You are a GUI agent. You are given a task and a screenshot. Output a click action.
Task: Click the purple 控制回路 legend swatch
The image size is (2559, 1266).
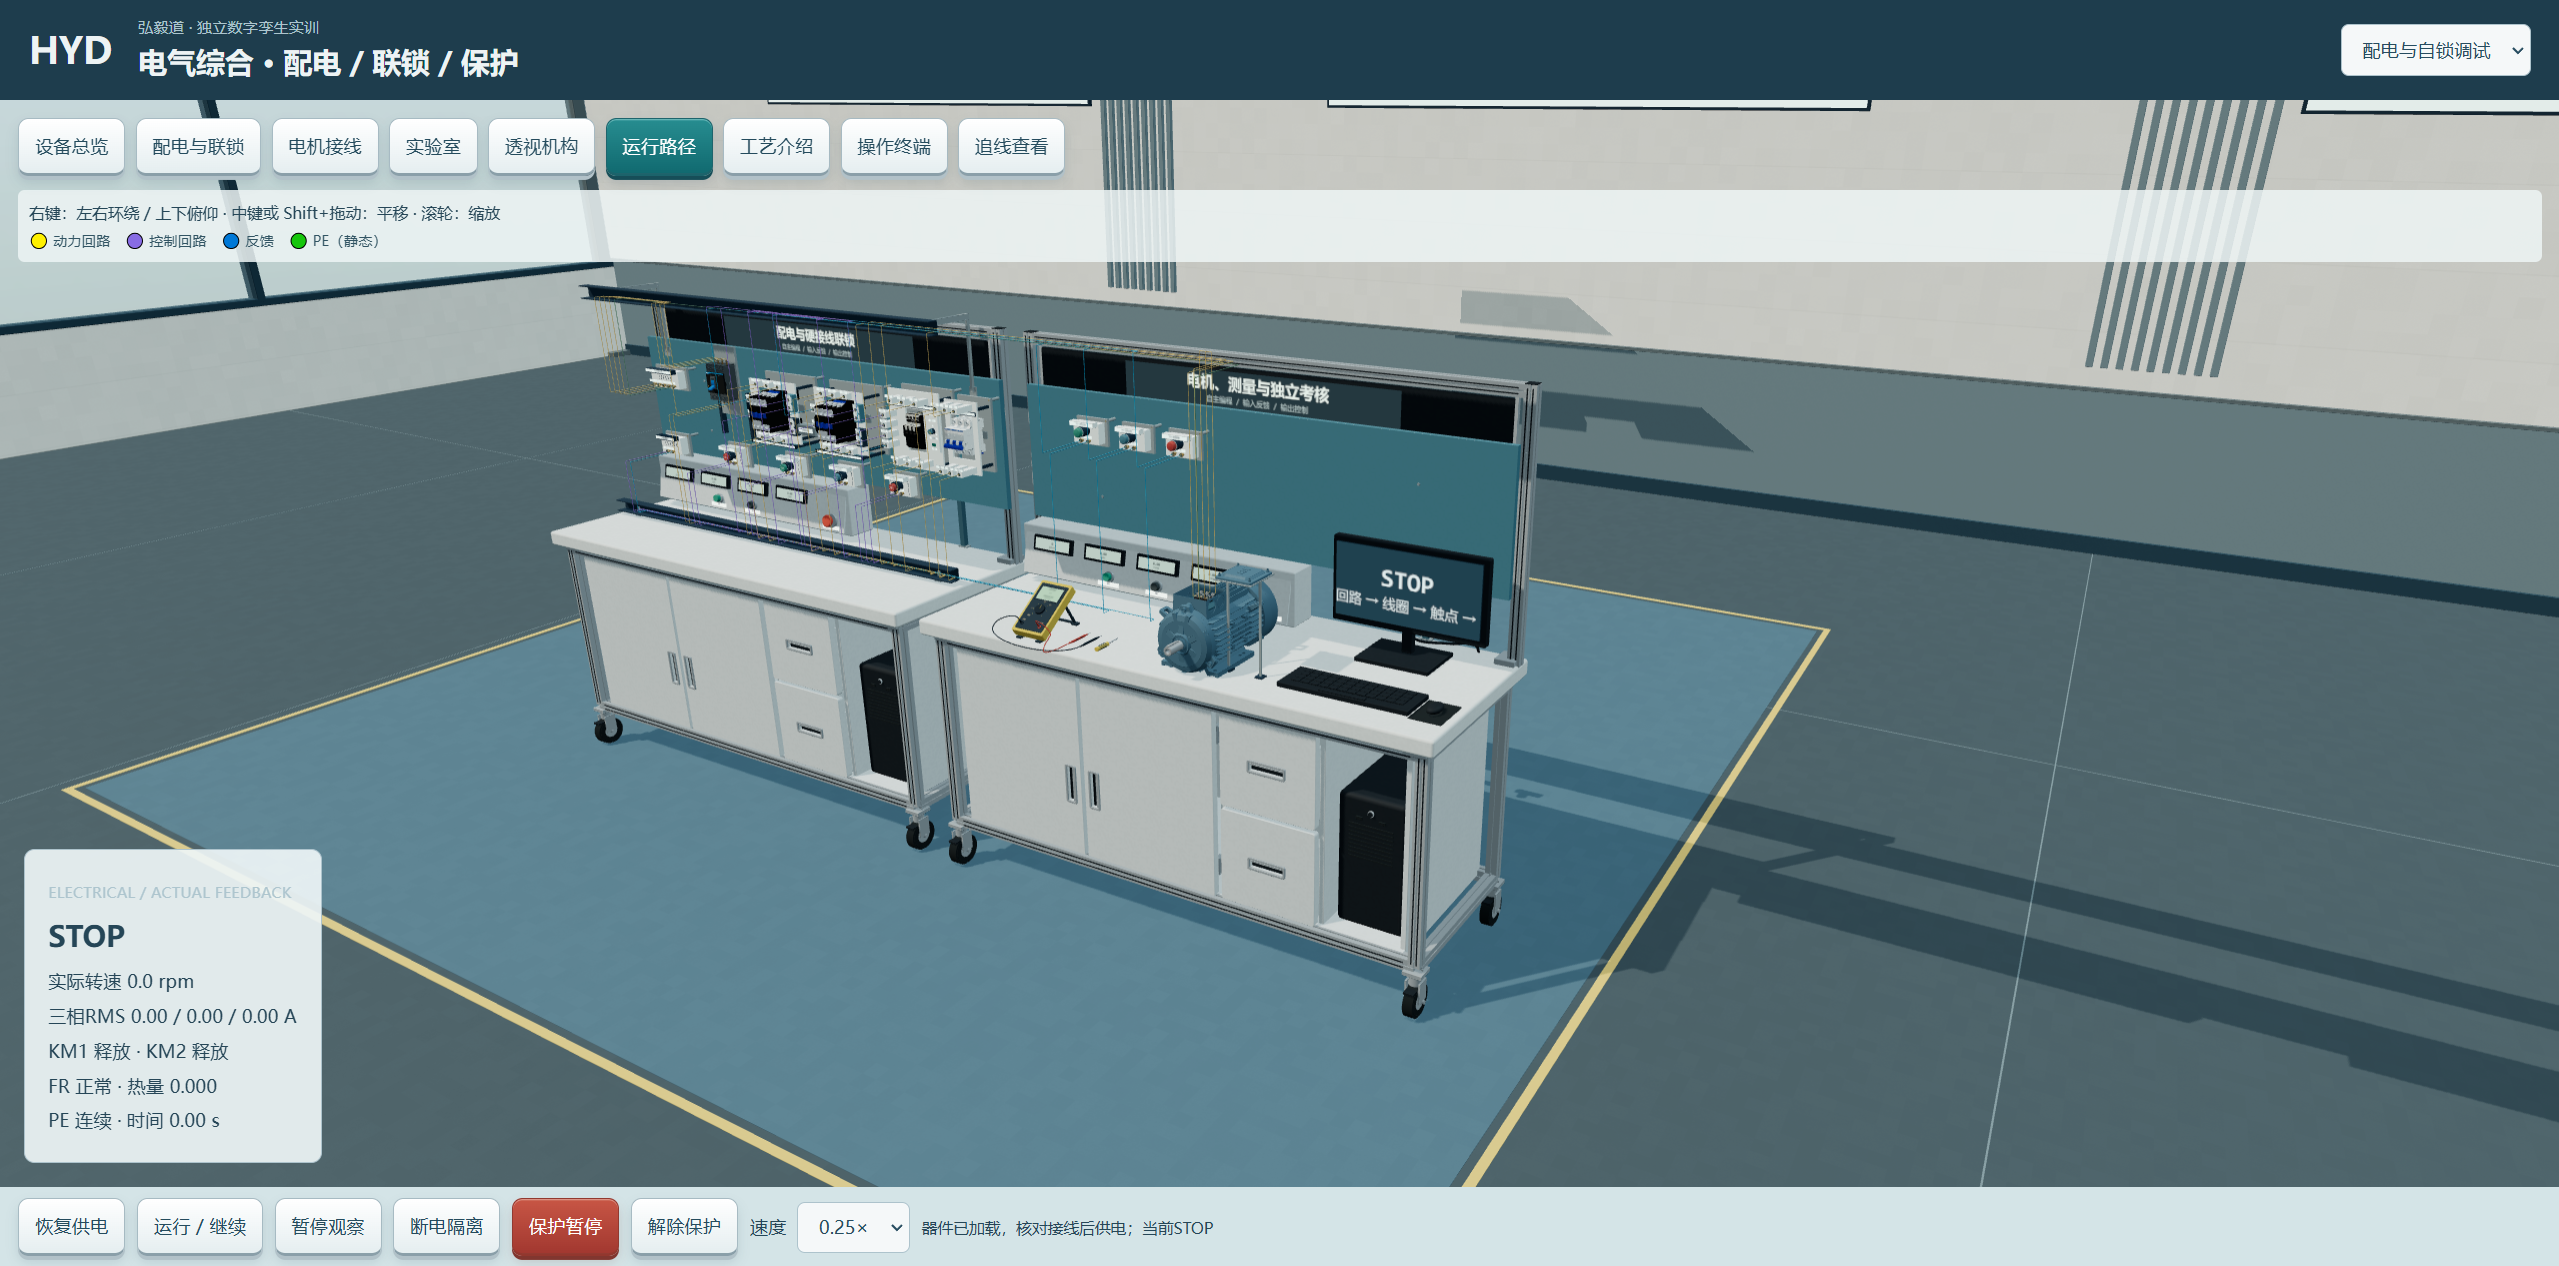point(135,241)
